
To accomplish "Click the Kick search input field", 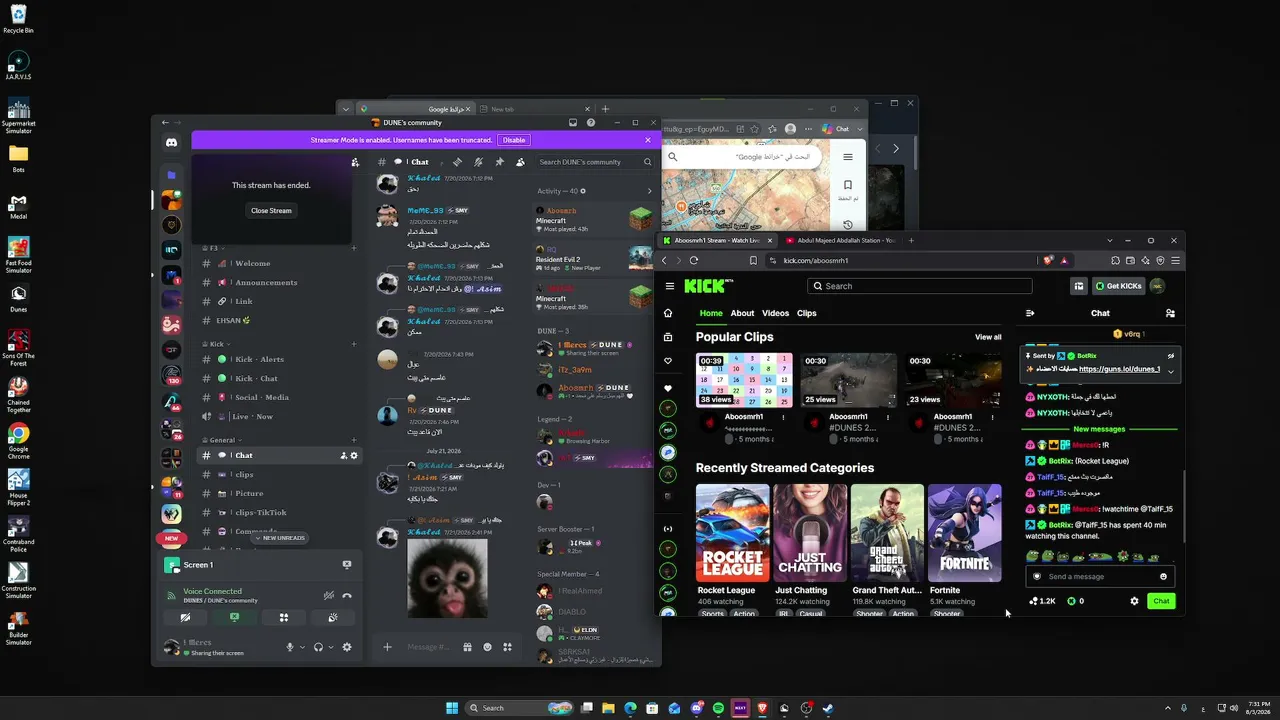I will coord(920,286).
